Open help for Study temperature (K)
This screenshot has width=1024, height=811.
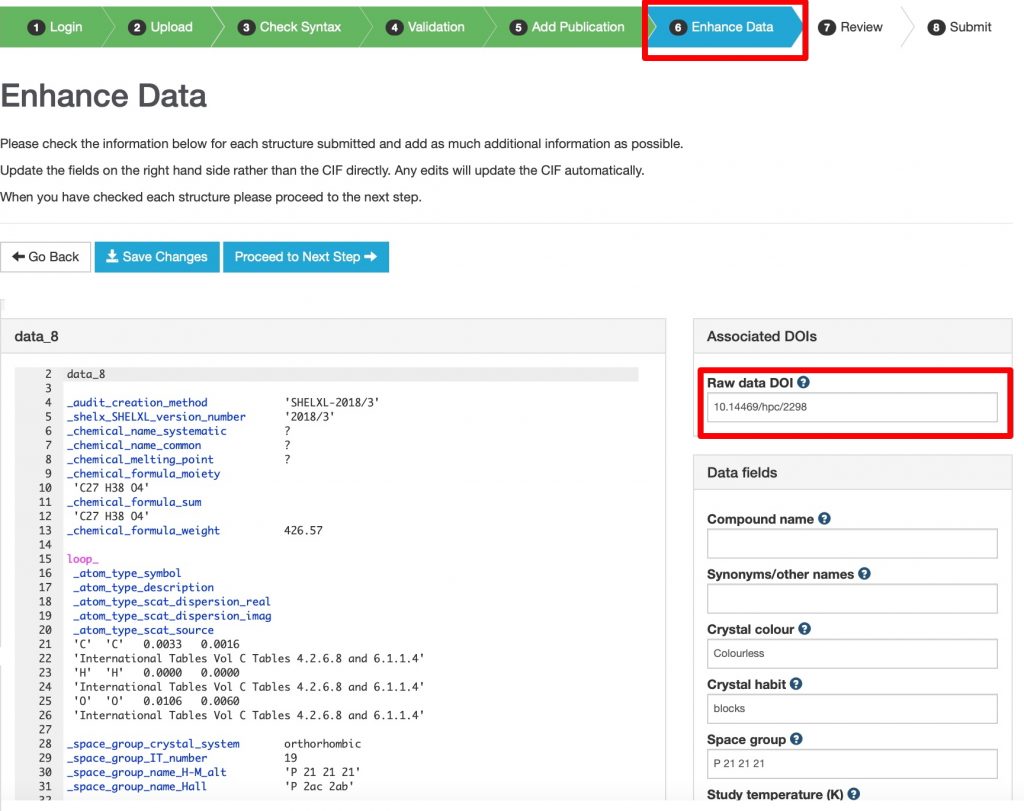(x=854, y=794)
